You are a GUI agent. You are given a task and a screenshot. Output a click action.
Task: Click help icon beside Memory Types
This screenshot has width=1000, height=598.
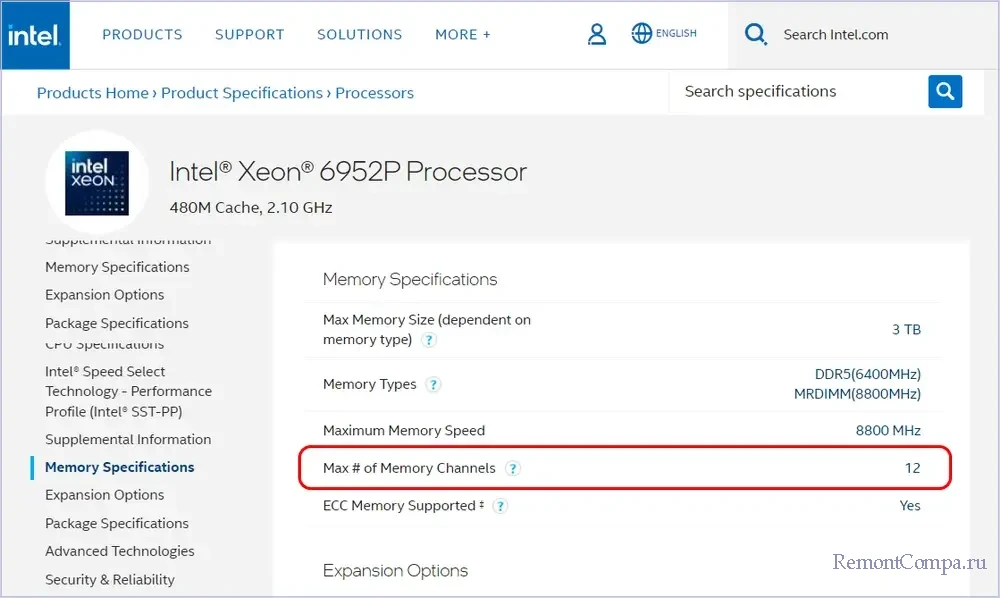point(433,385)
